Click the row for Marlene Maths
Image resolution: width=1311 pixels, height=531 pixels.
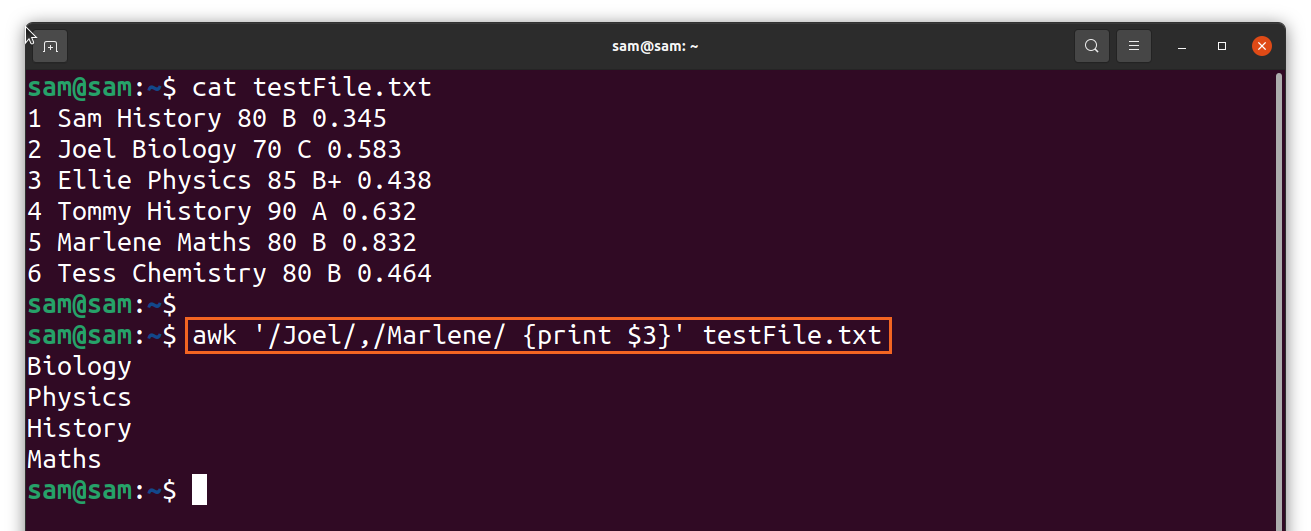(x=222, y=243)
